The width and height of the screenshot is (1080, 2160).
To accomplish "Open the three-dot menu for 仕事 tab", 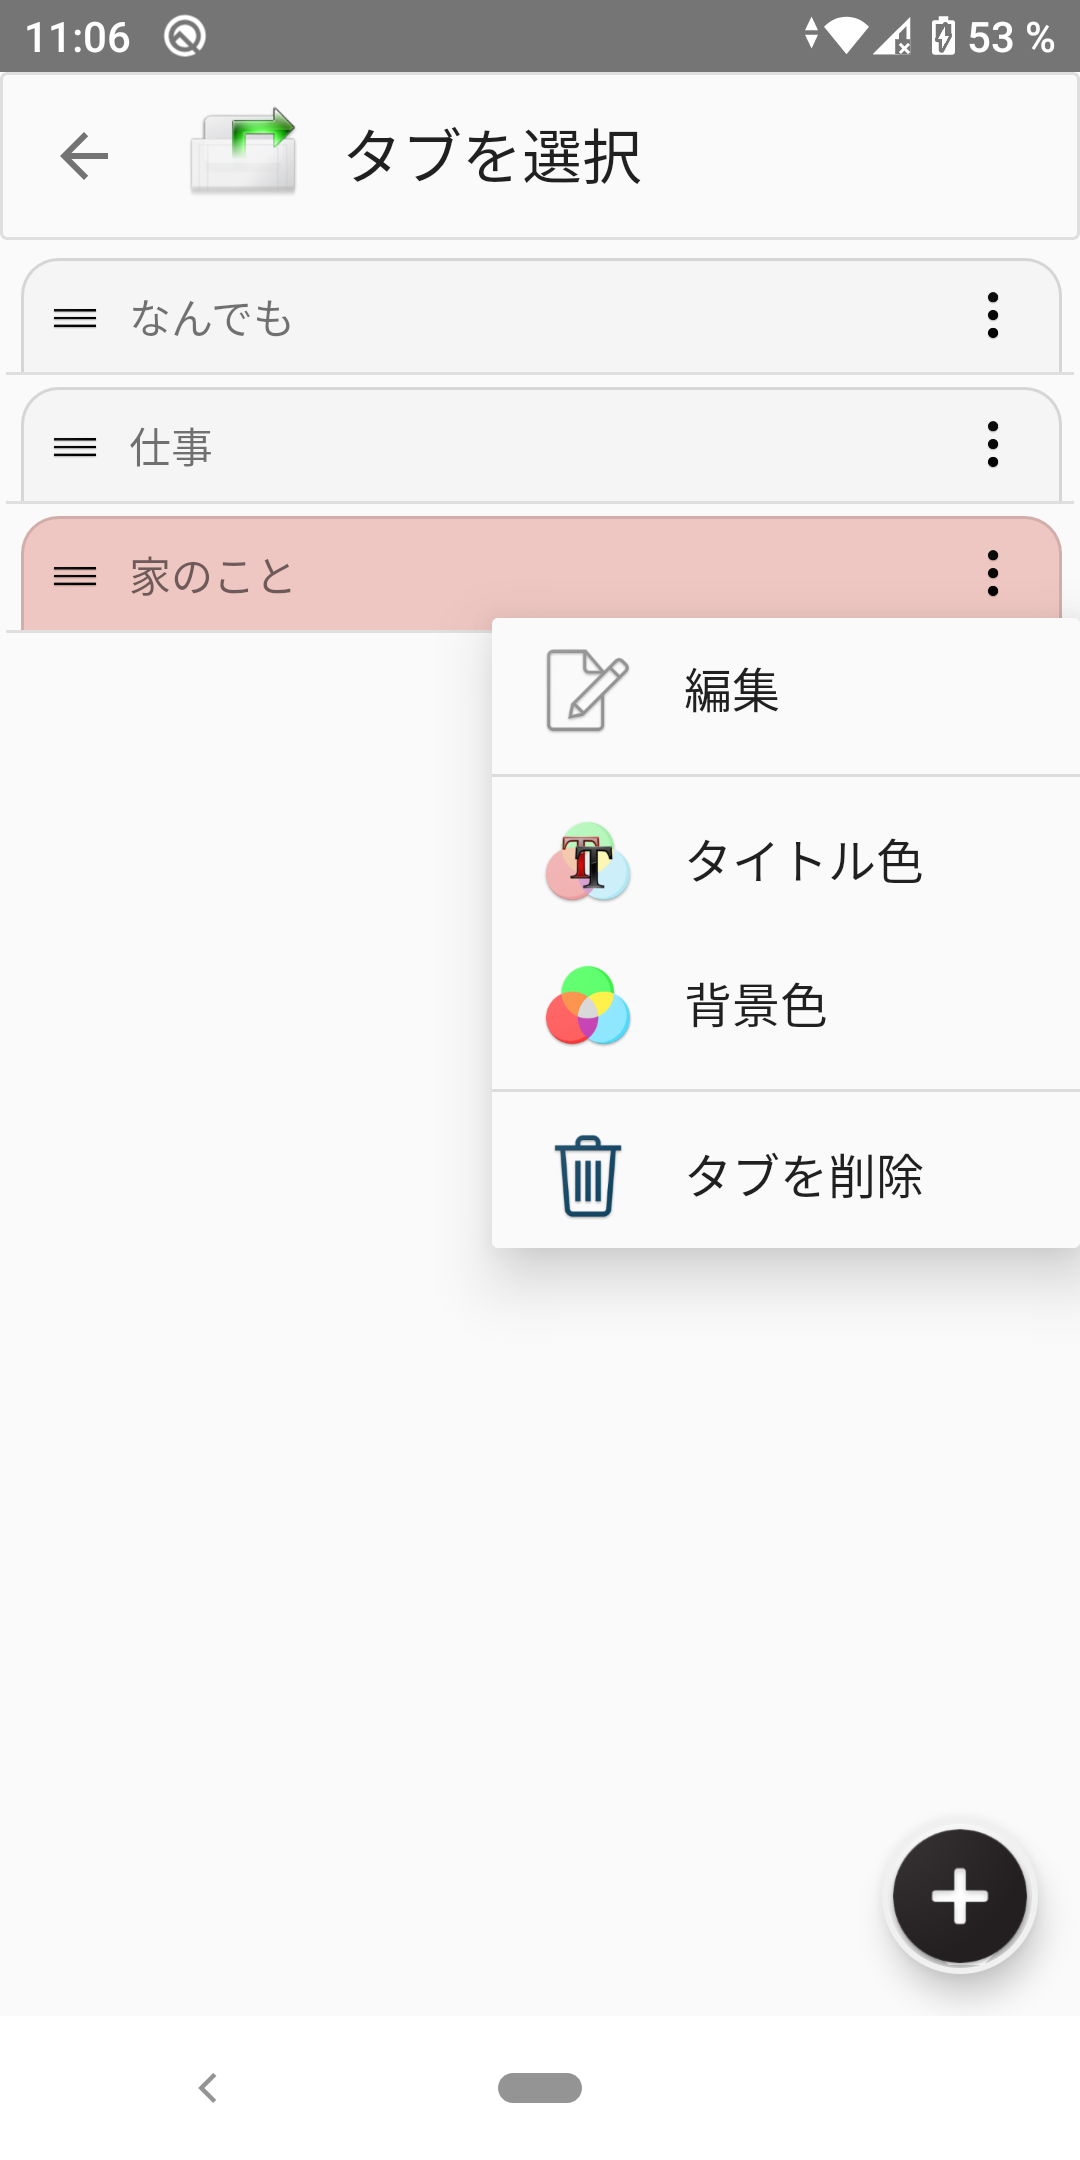I will (992, 445).
